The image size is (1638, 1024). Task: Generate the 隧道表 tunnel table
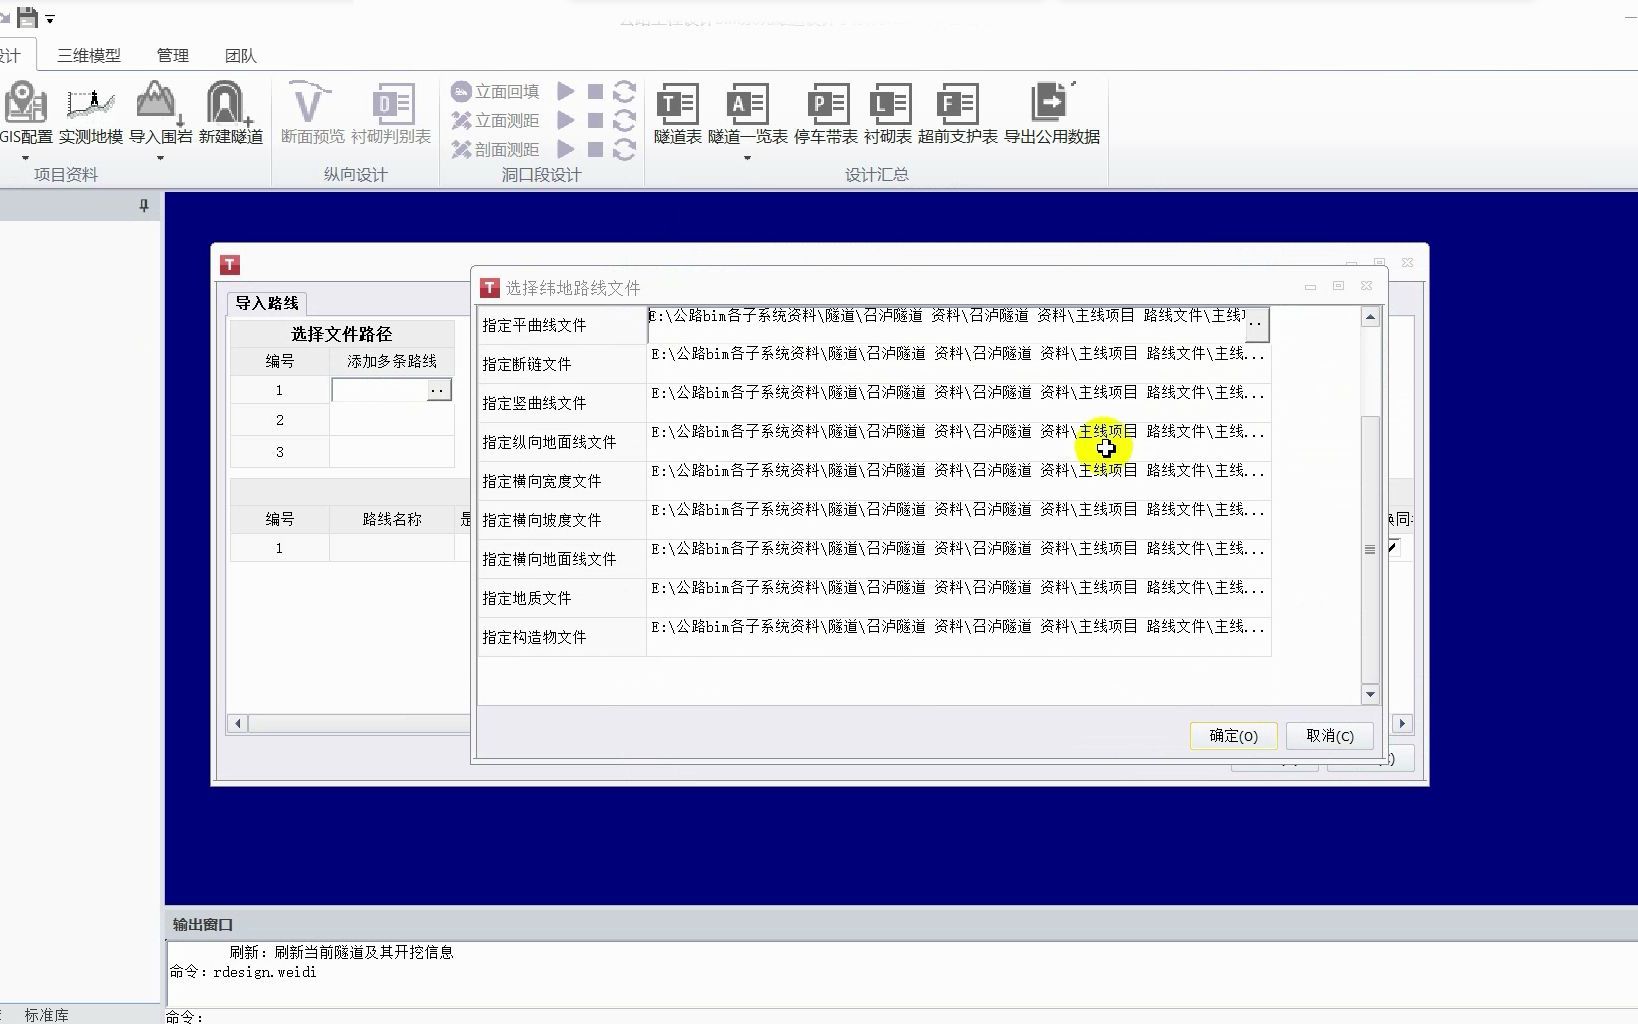pyautogui.click(x=677, y=112)
